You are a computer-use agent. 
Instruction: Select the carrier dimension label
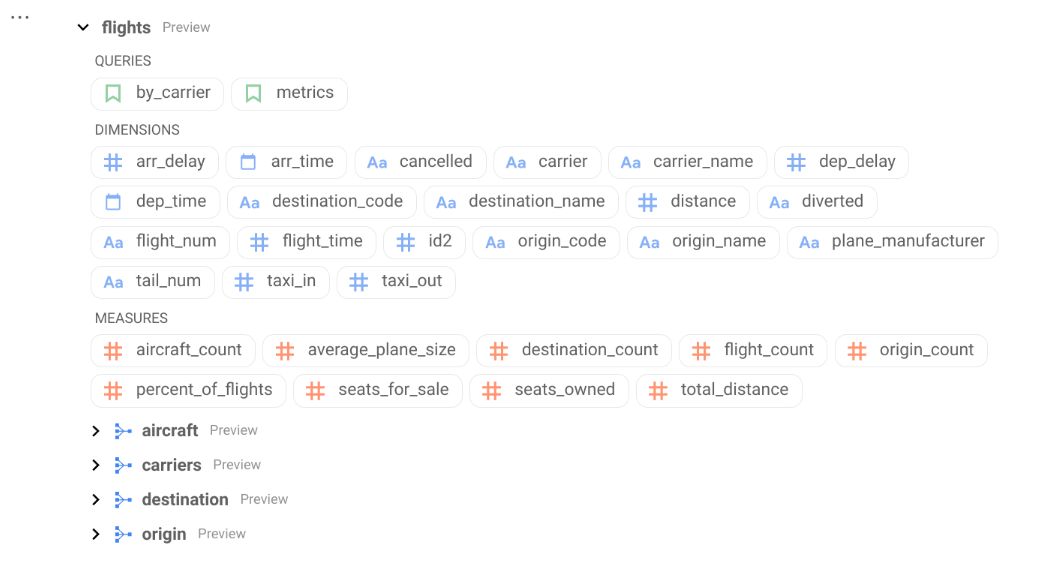point(563,162)
